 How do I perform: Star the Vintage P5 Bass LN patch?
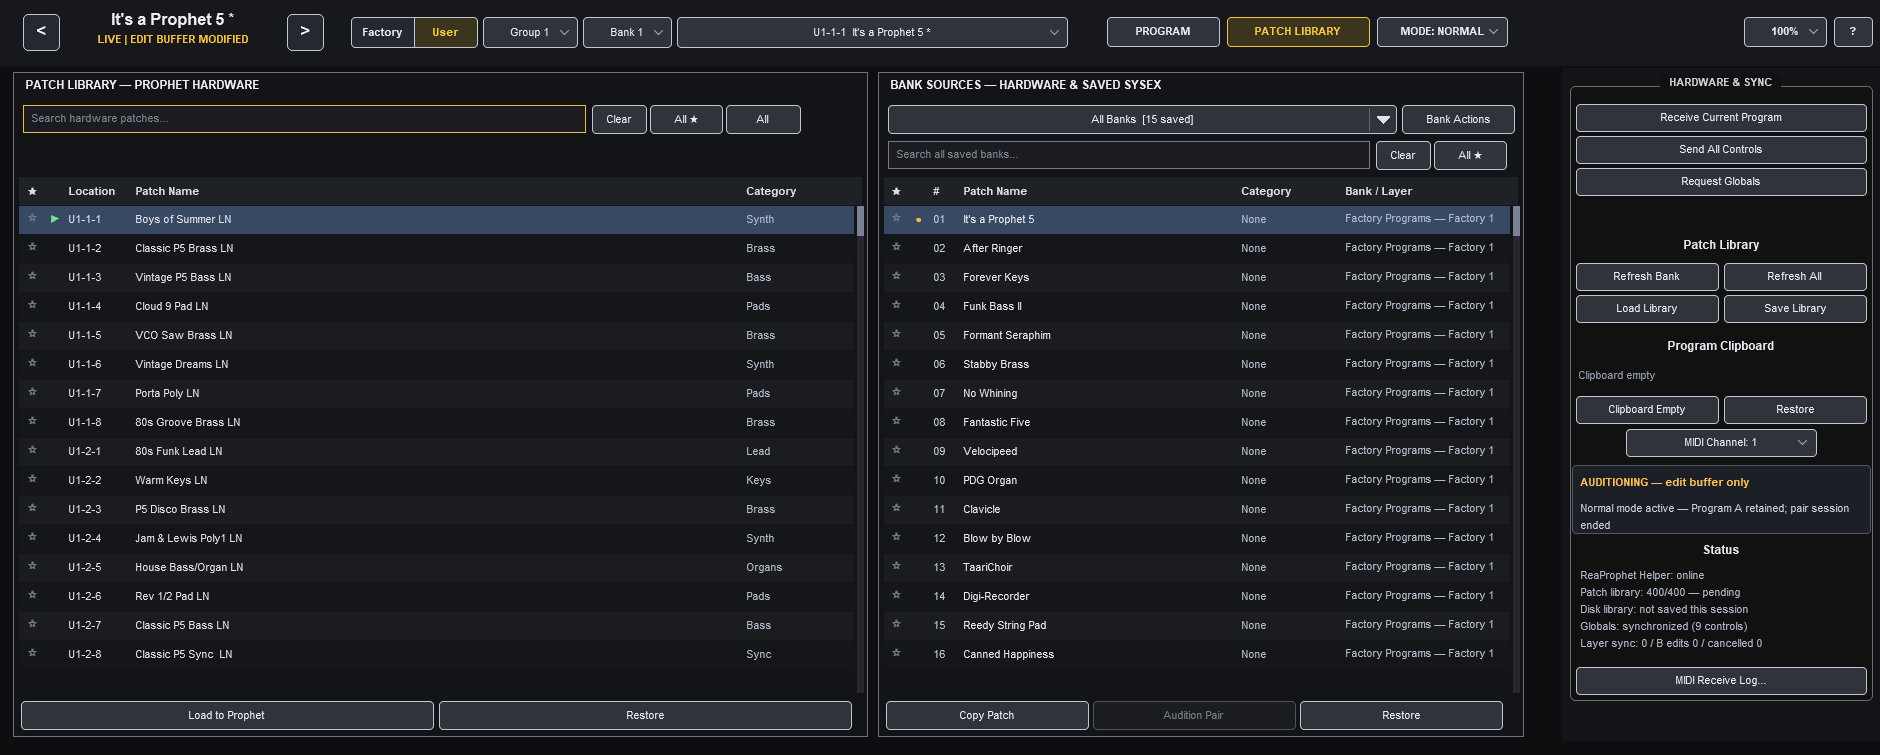32,277
